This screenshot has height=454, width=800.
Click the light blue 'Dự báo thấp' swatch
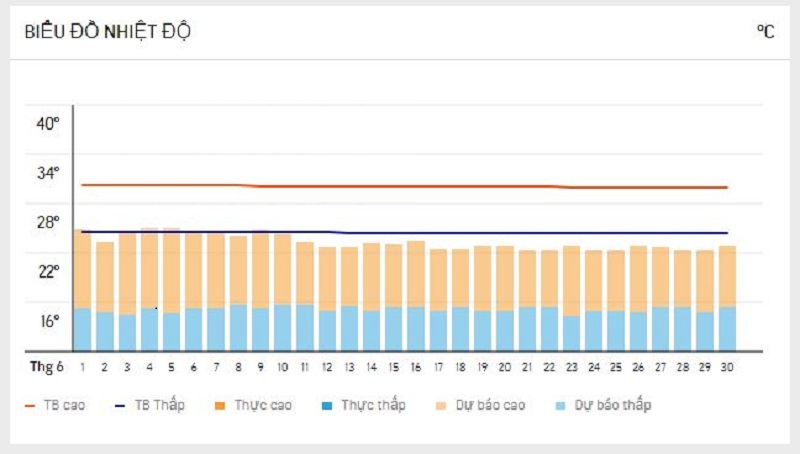[560, 406]
